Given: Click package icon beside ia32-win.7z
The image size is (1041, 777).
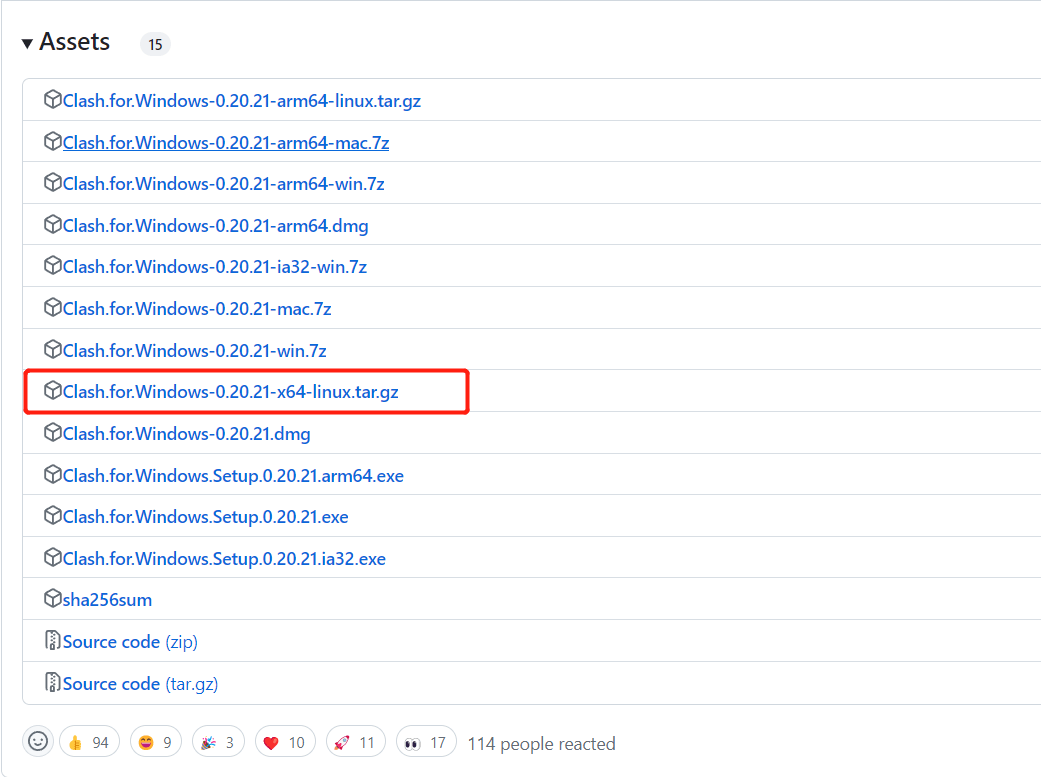Looking at the screenshot, I should click(52, 266).
